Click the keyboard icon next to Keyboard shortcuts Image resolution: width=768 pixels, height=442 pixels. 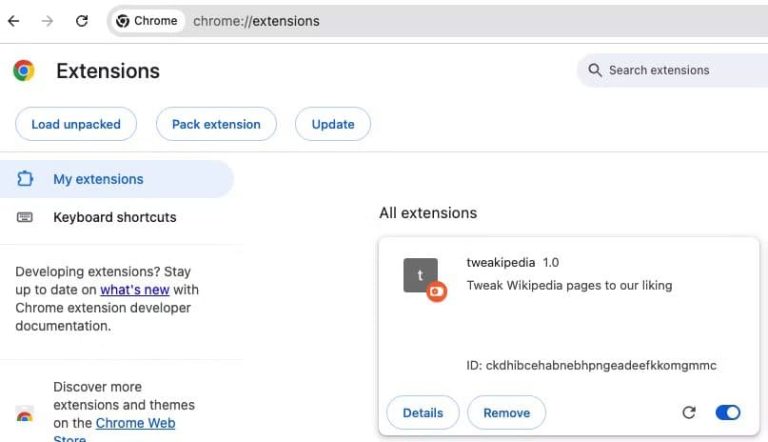(x=24, y=217)
